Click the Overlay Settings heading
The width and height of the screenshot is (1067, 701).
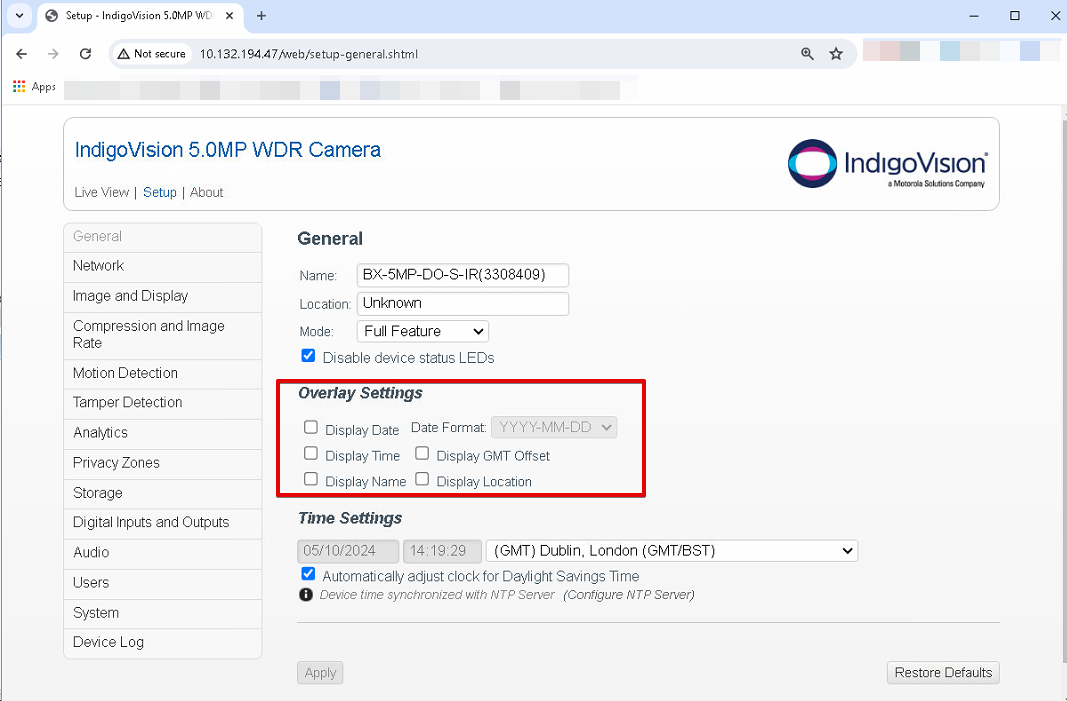(x=360, y=393)
